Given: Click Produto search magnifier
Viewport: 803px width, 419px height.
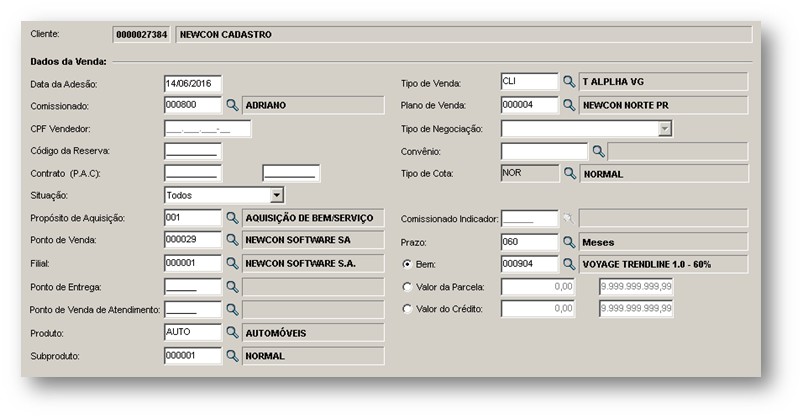Looking at the screenshot, I should click(233, 333).
